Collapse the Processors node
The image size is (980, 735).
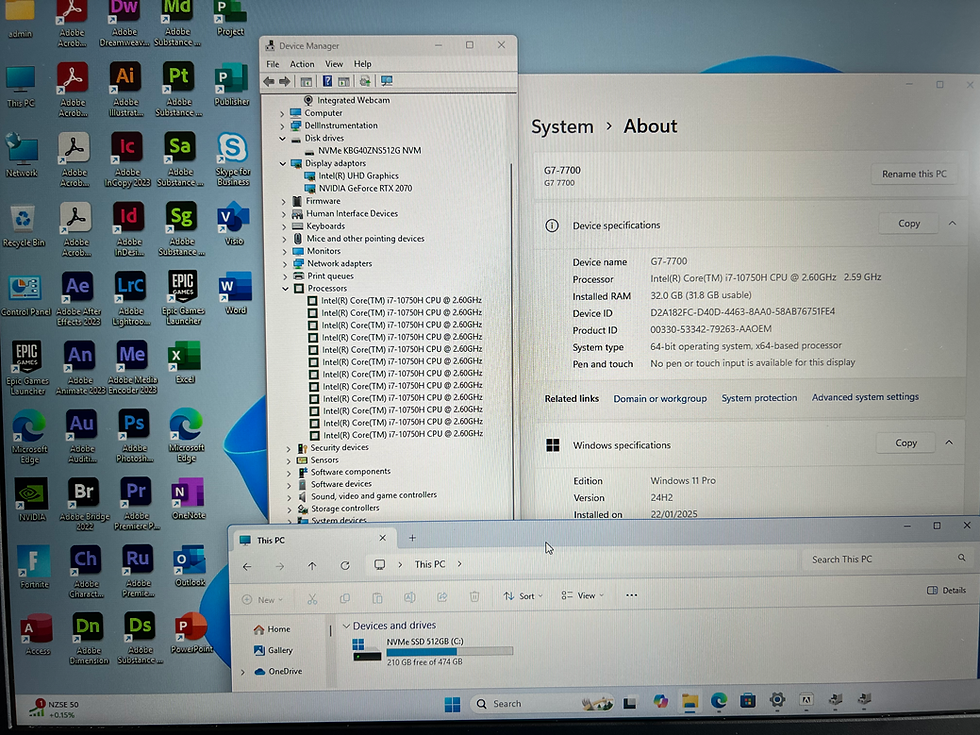[x=286, y=288]
